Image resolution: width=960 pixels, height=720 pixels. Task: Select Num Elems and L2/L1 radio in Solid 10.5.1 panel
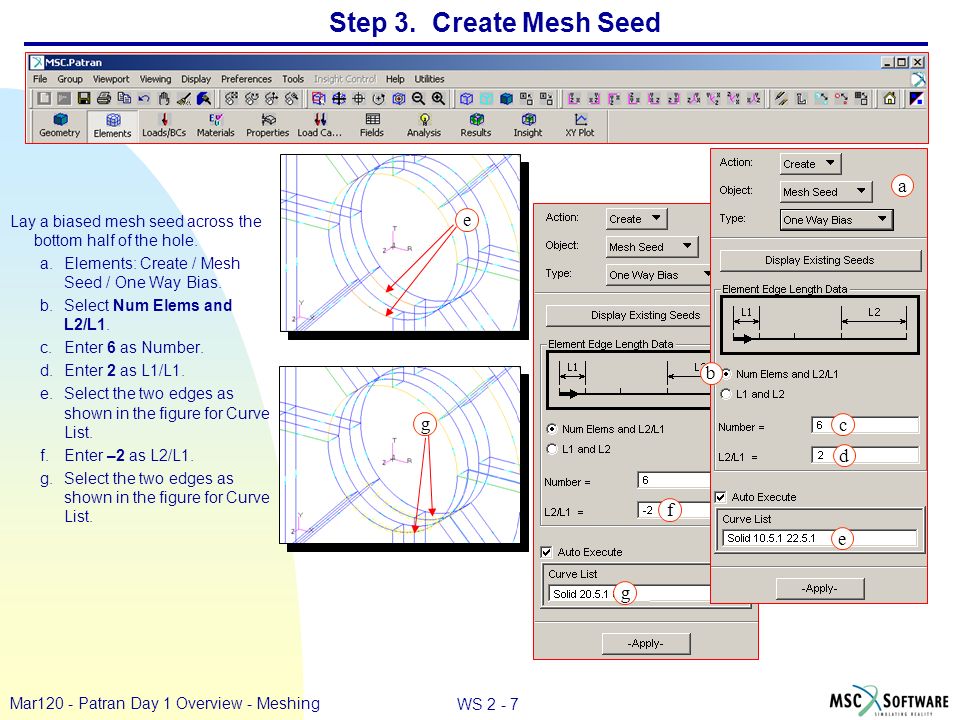(726, 373)
